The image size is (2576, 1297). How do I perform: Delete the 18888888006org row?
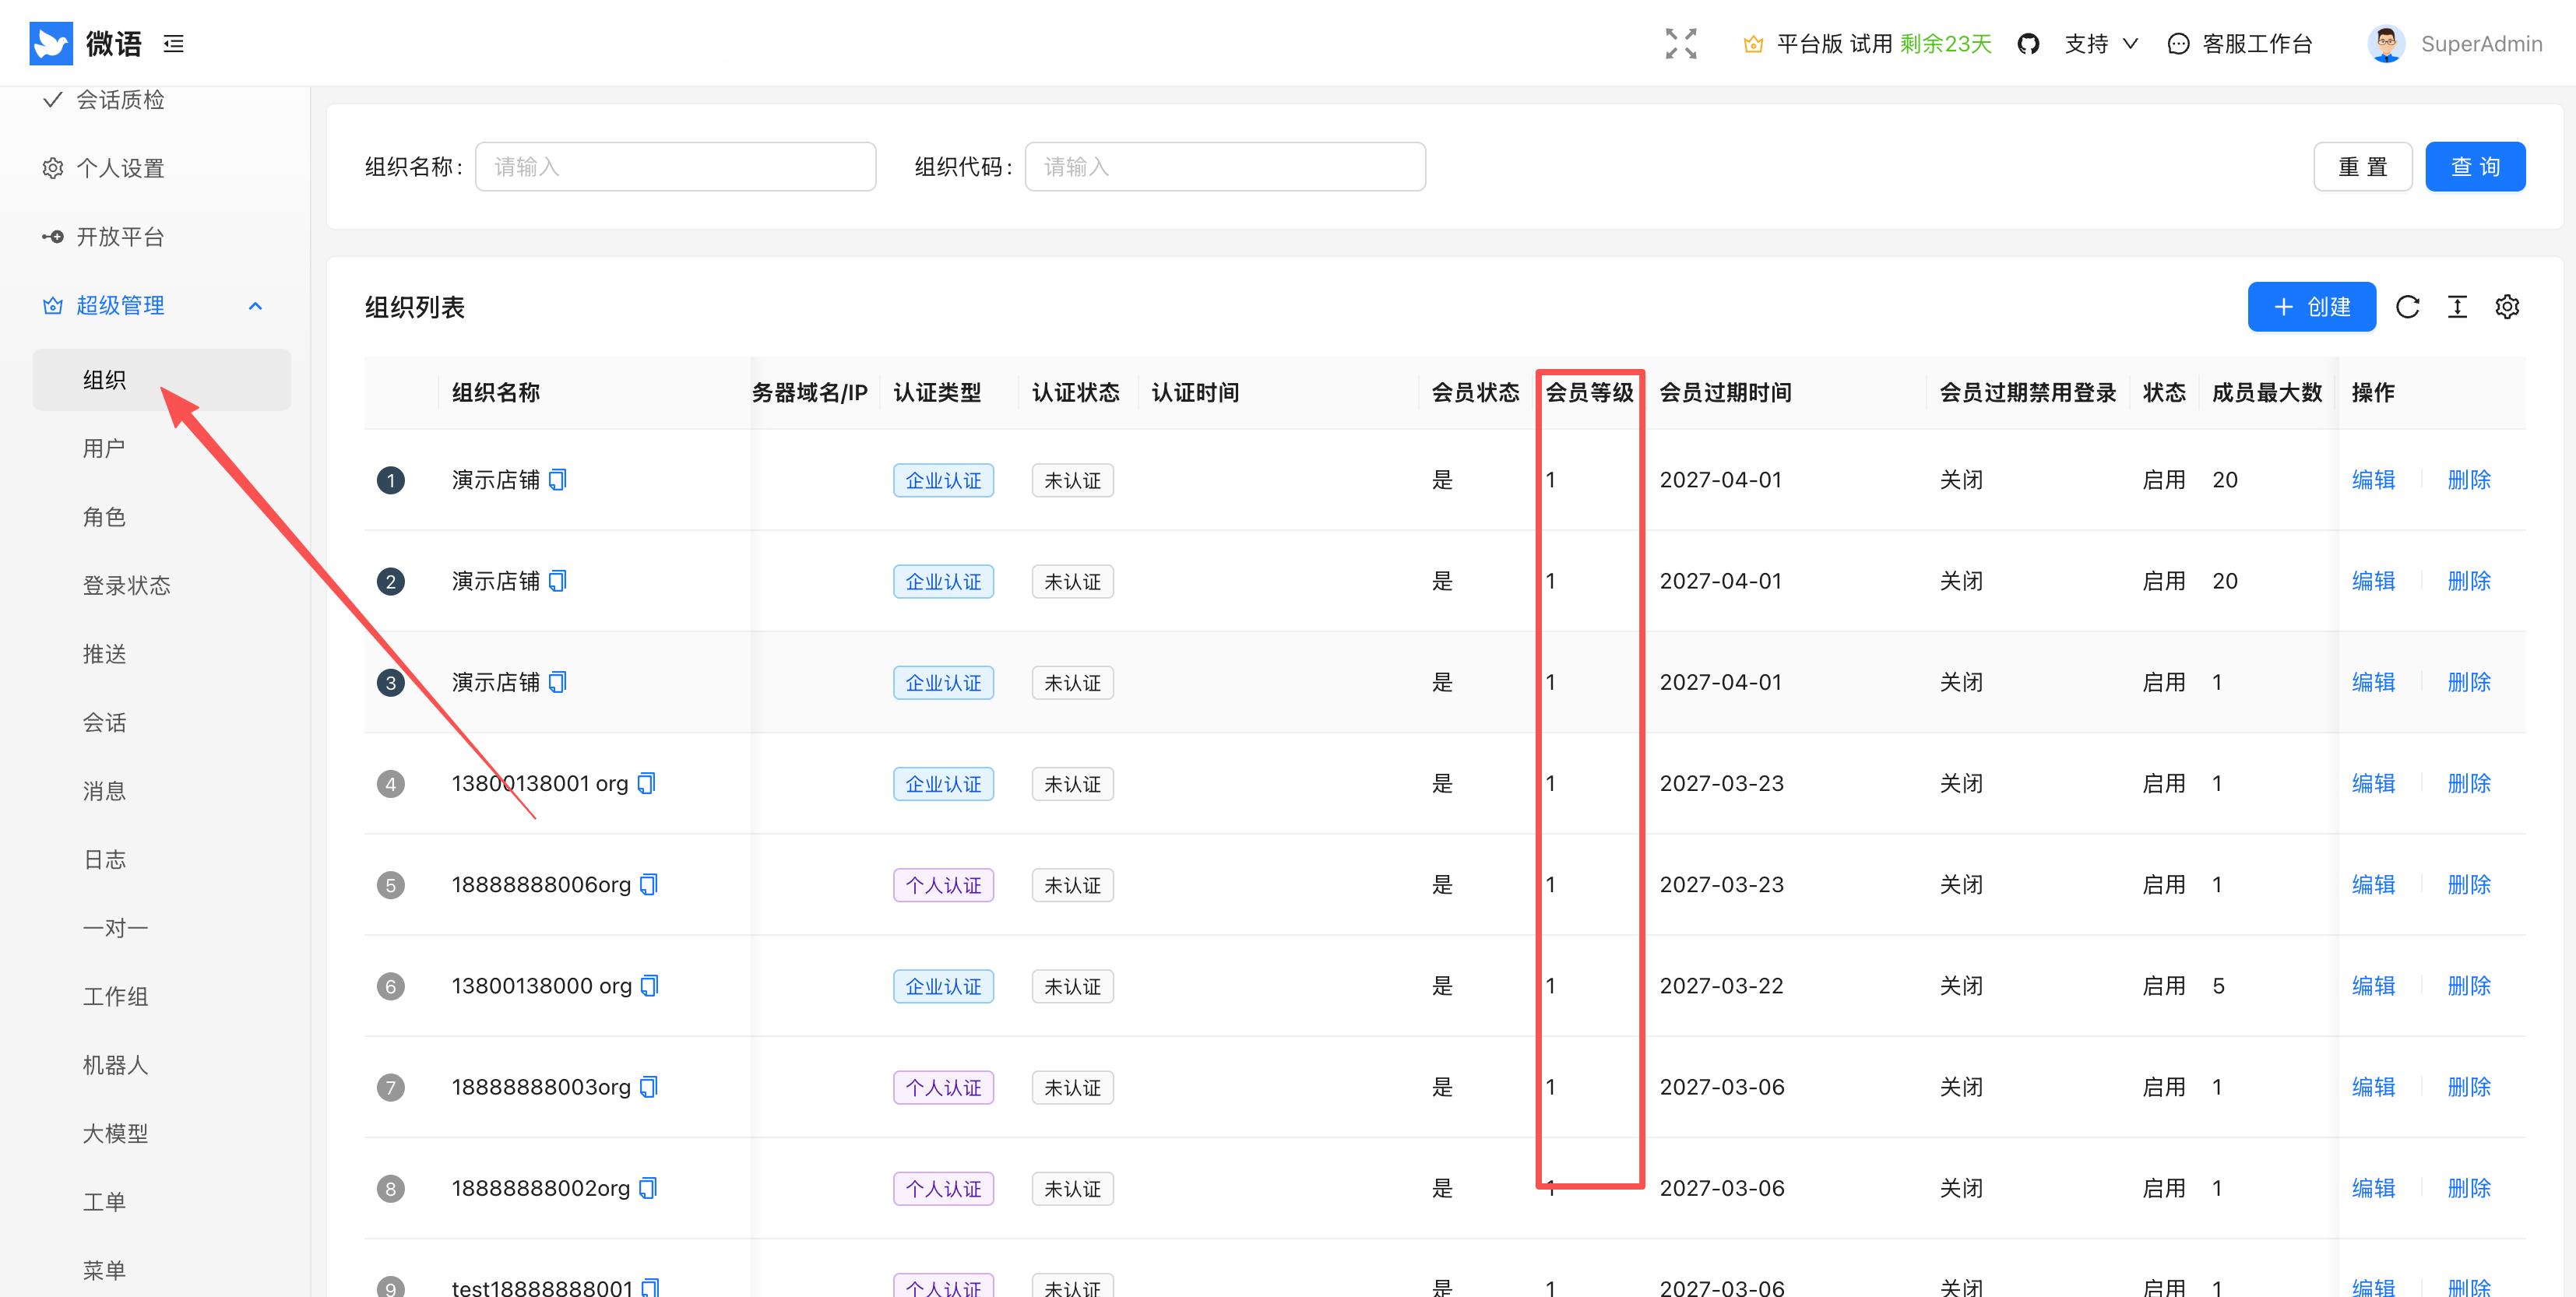tap(2468, 885)
